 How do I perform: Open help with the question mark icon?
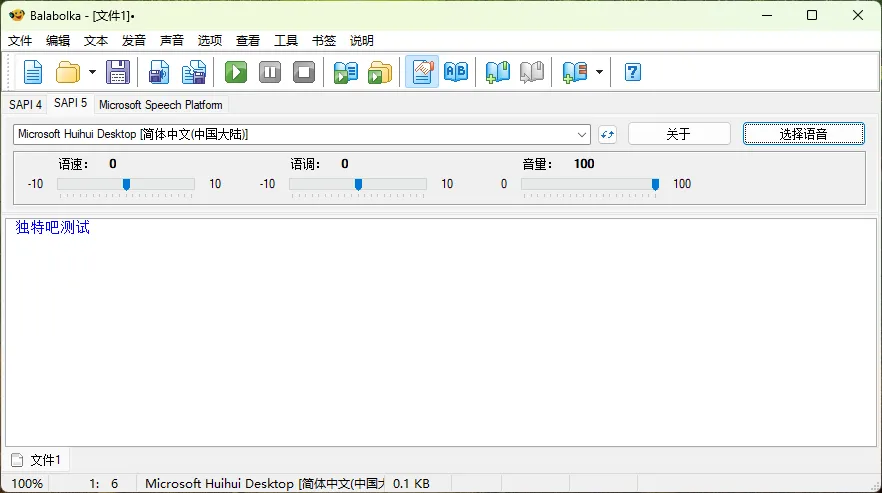[x=633, y=72]
